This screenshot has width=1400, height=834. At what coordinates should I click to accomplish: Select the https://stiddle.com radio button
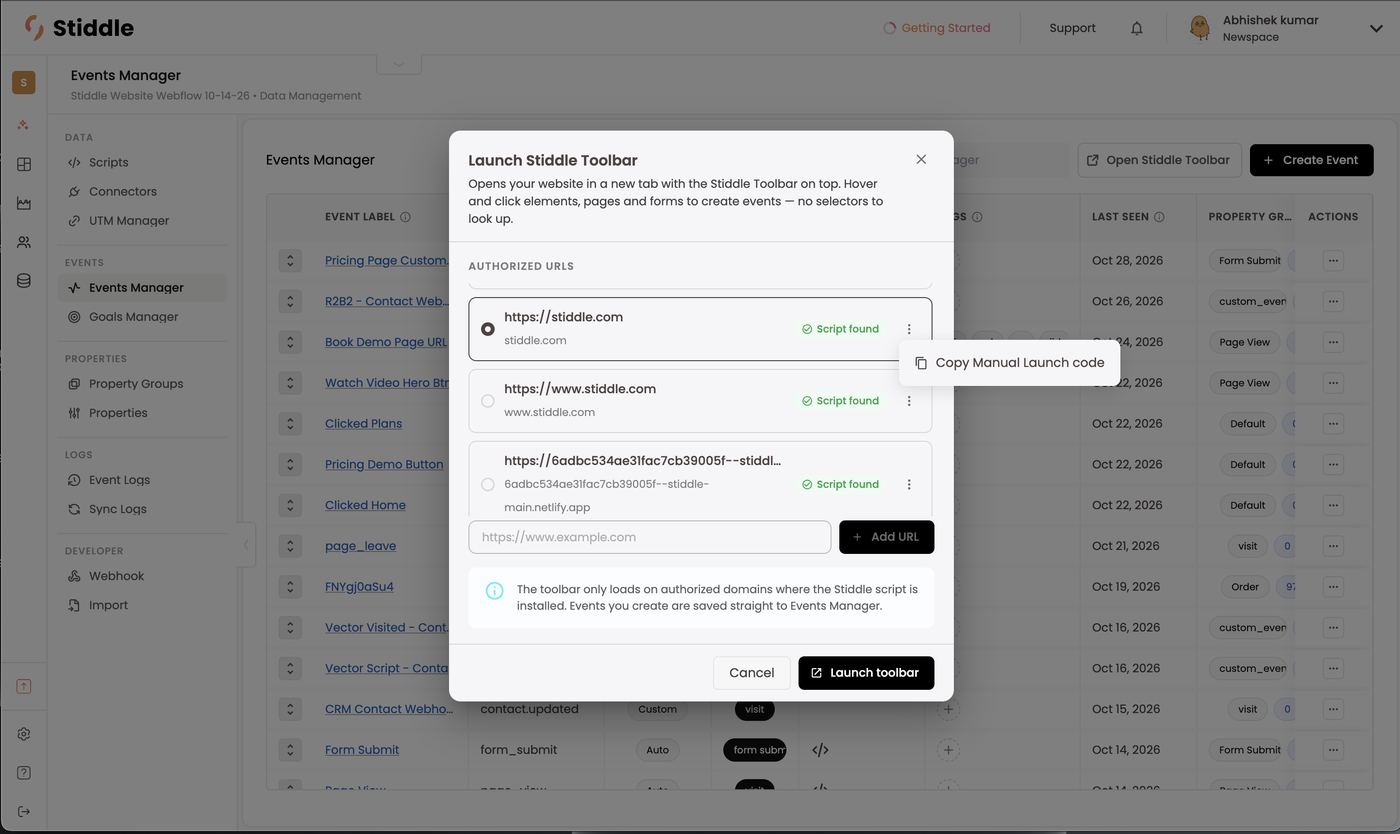tap(488, 329)
